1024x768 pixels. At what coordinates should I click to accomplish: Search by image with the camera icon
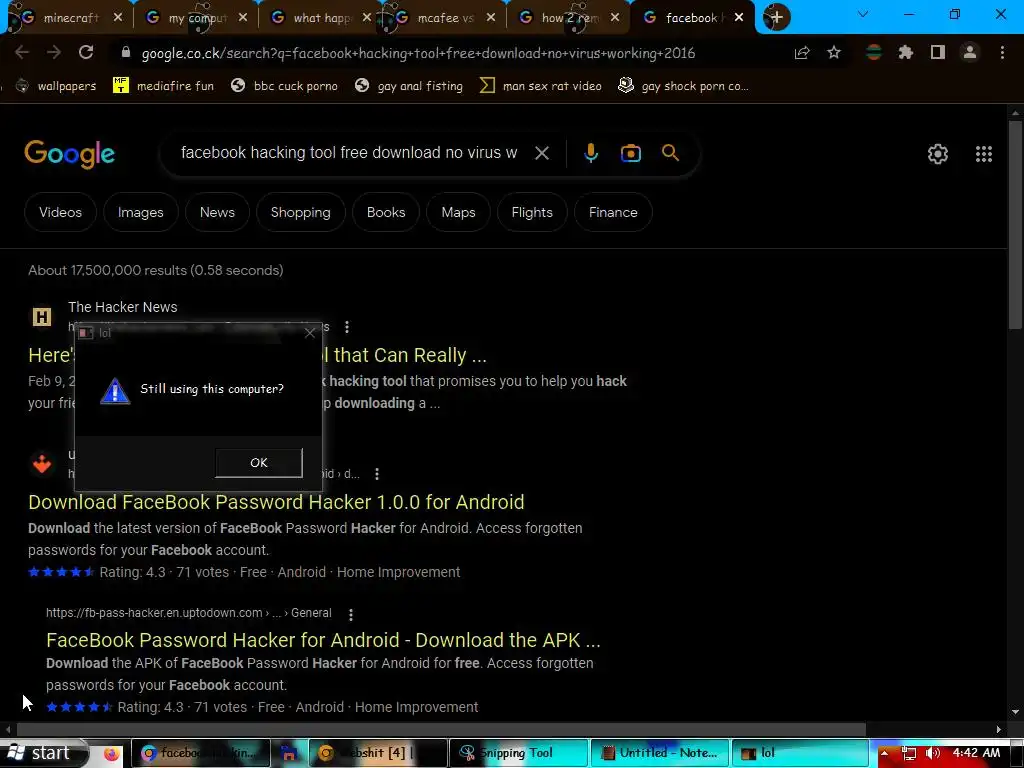point(631,153)
